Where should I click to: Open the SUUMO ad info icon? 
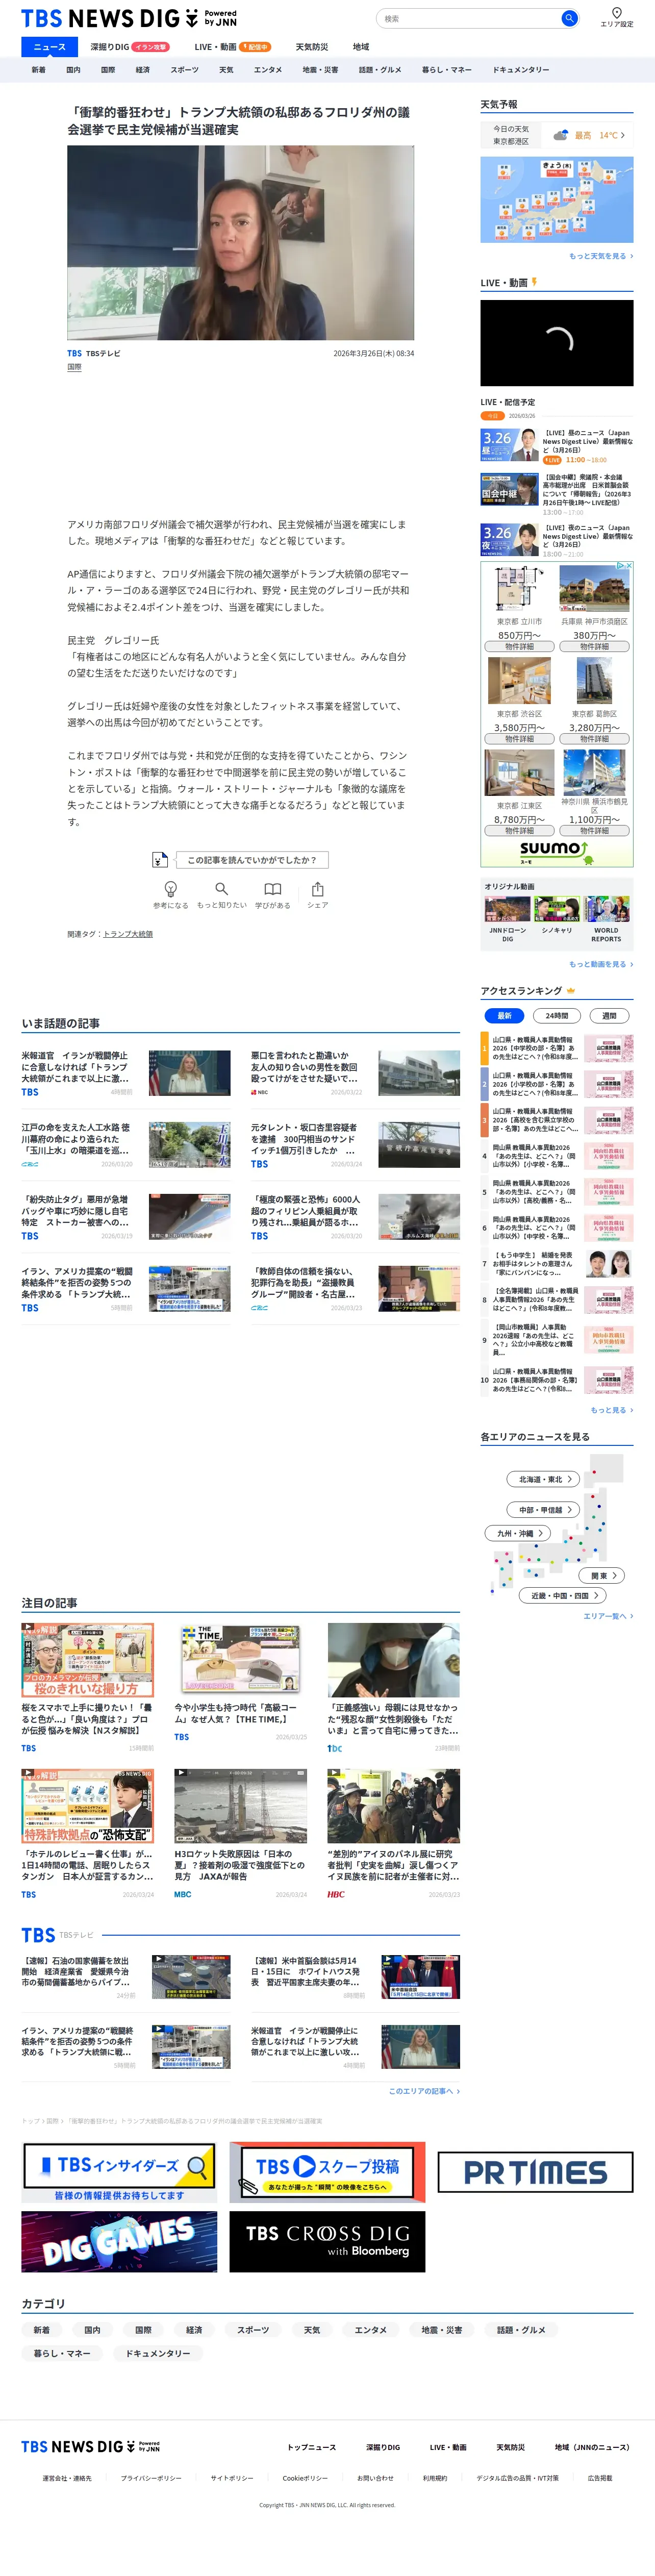[x=620, y=566]
